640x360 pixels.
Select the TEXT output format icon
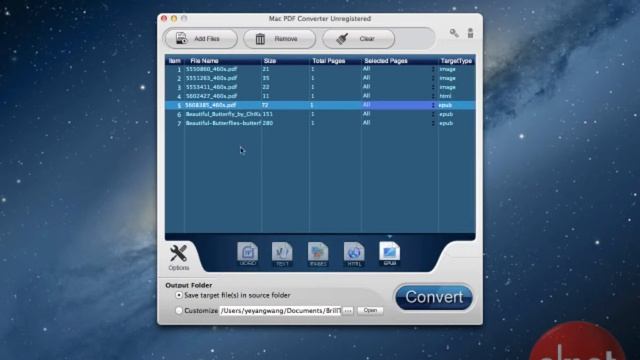tap(282, 254)
